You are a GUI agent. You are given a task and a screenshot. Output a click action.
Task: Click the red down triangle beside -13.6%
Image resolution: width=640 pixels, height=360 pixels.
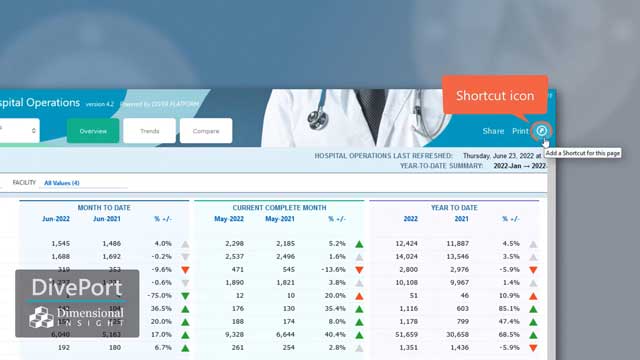point(359,270)
